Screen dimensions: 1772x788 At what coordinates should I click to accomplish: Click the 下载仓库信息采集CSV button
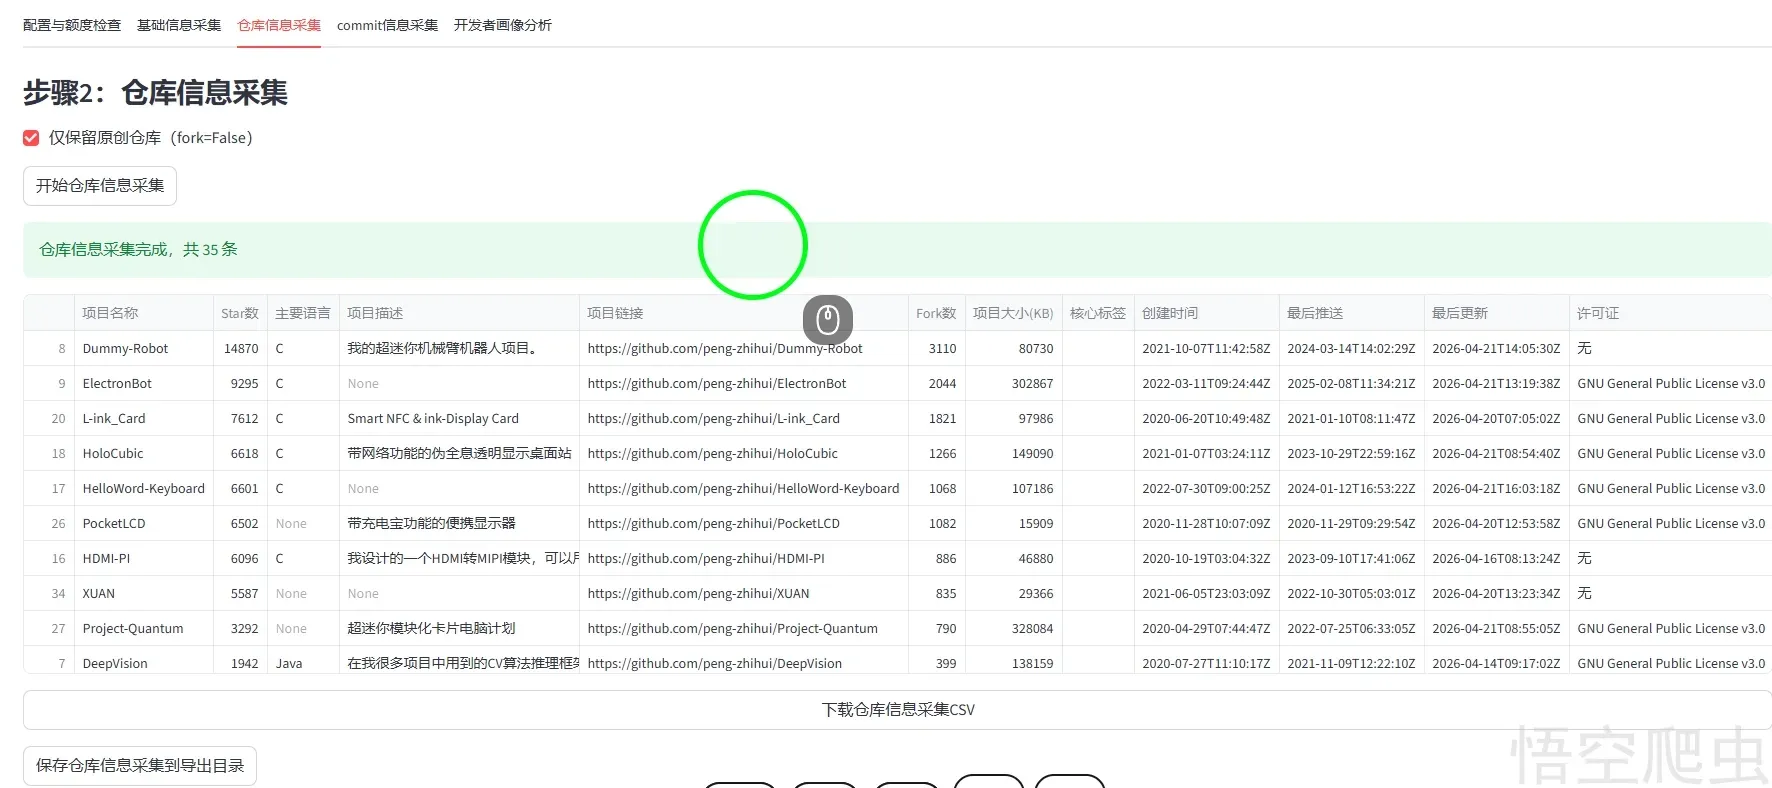(x=897, y=710)
